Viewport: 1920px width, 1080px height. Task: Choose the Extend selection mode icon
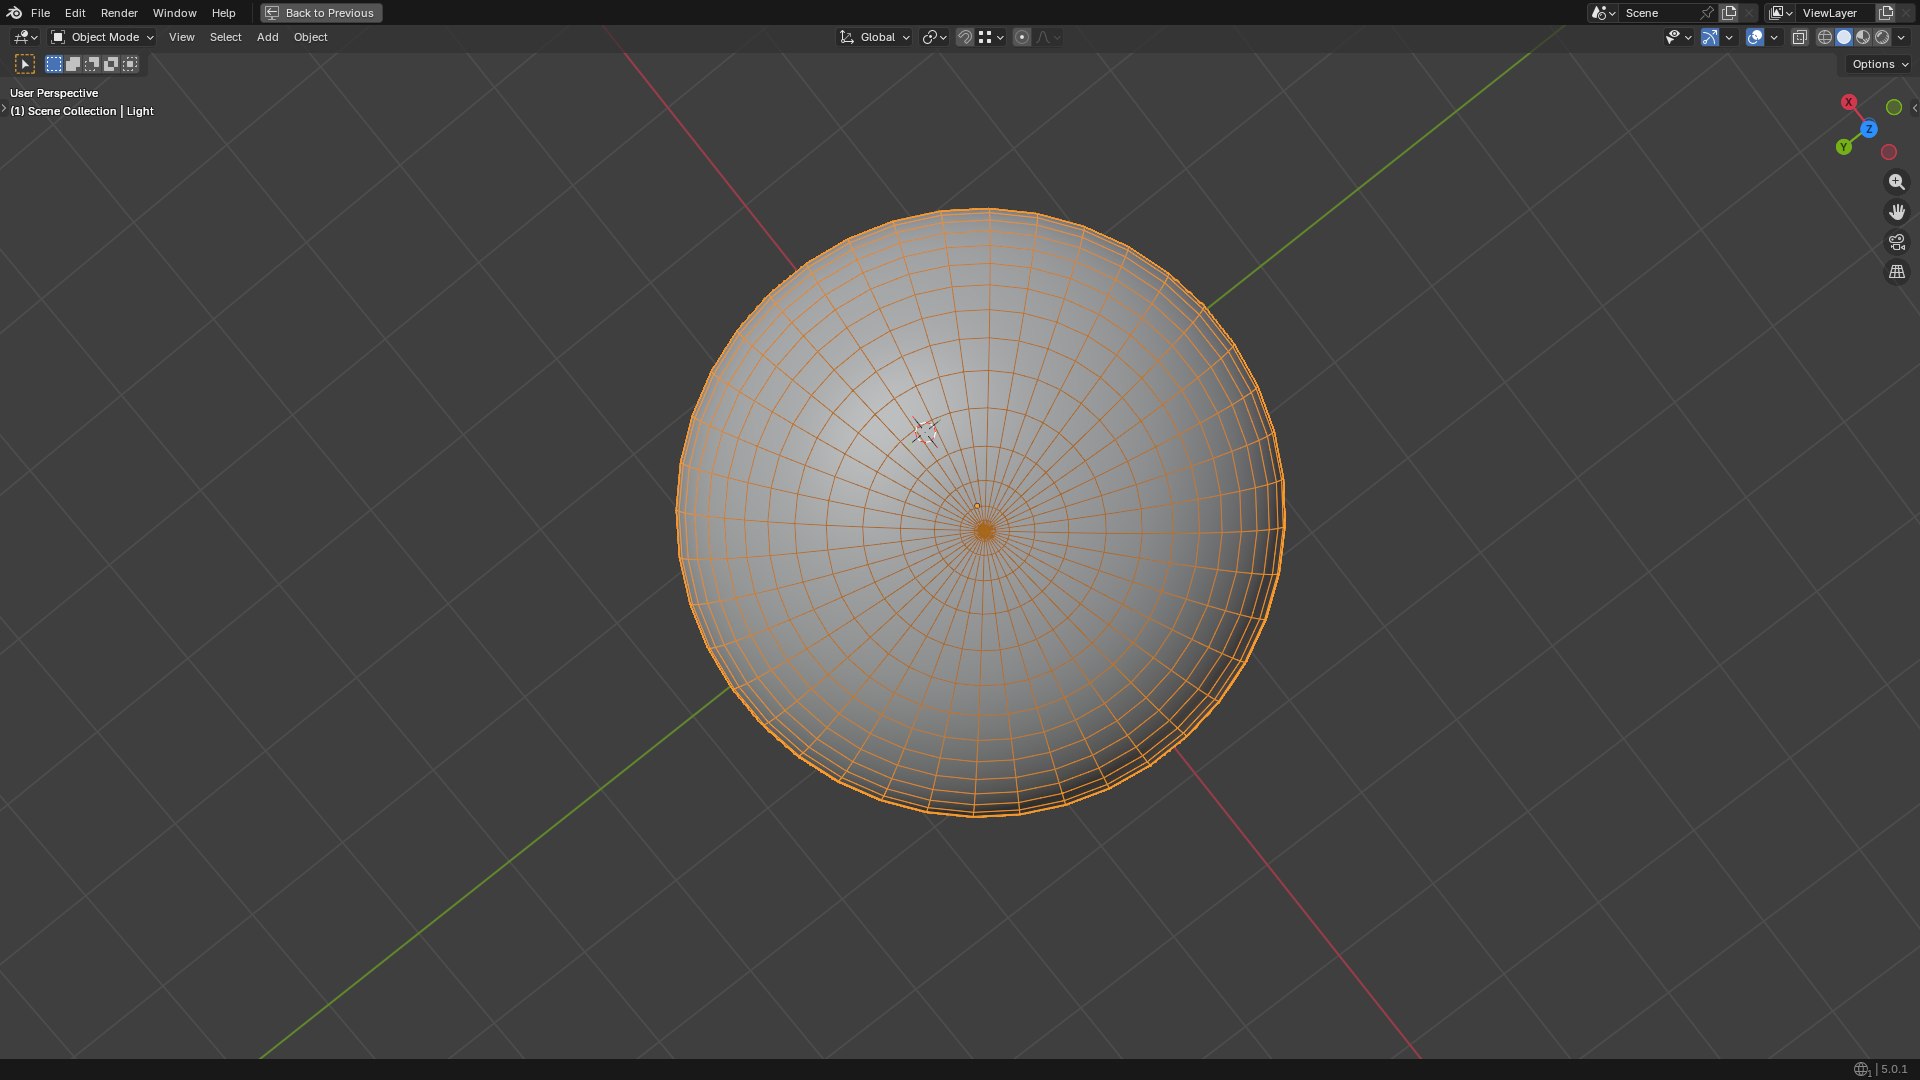(73, 64)
